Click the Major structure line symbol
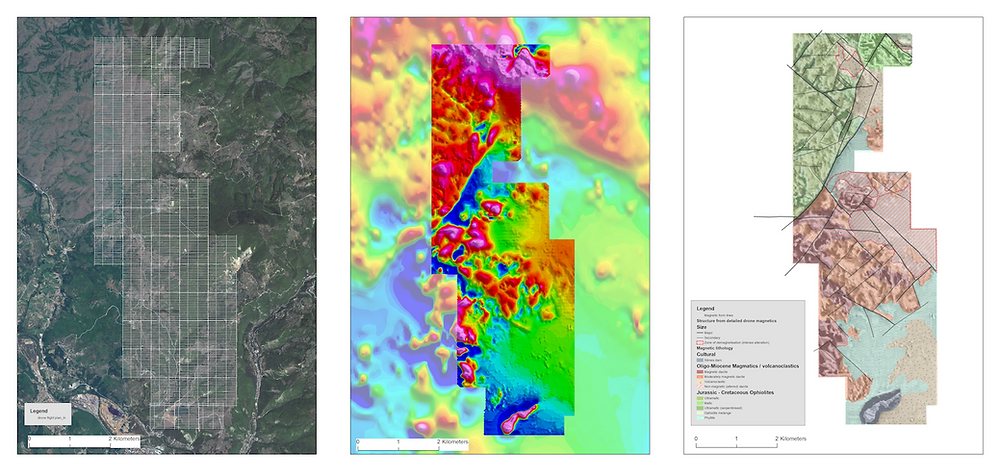 [700, 333]
